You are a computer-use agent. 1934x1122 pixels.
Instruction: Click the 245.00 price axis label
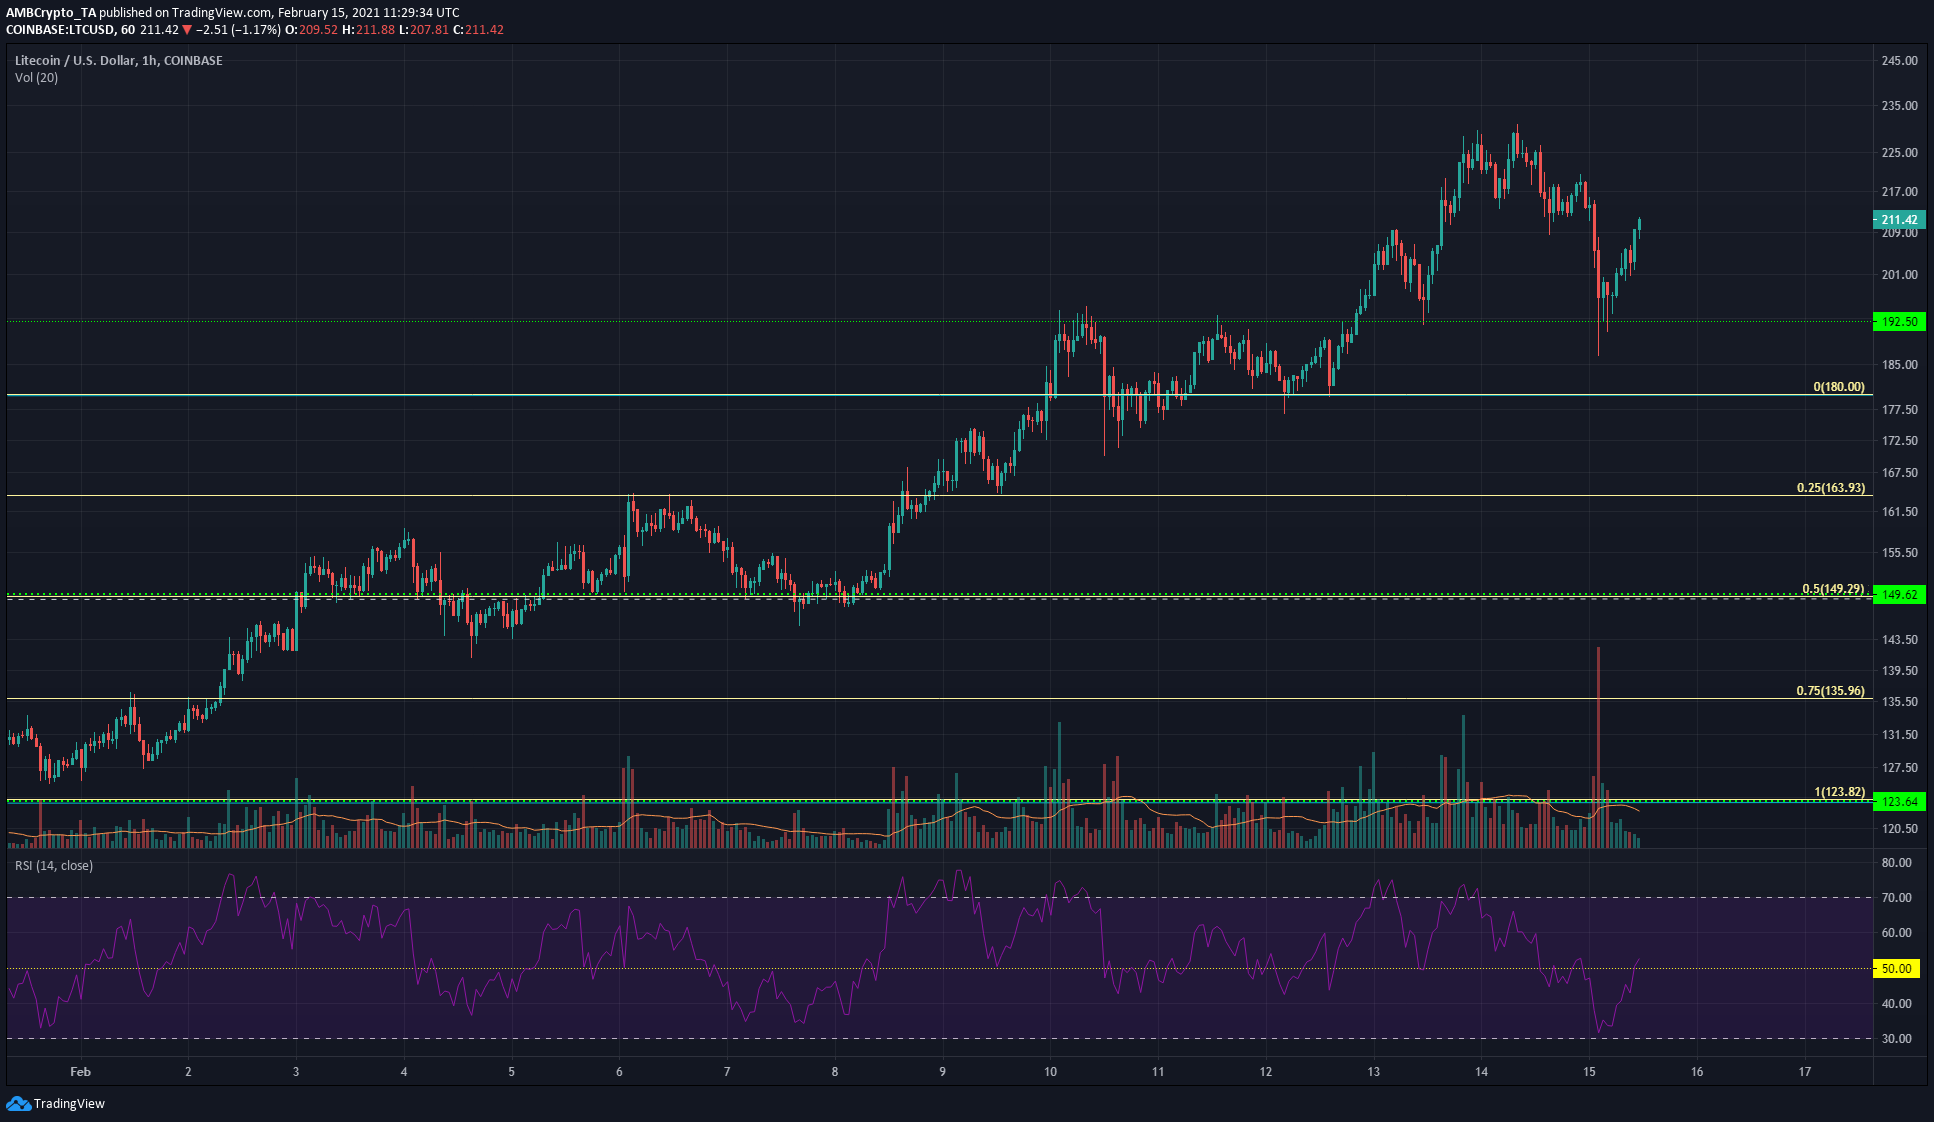1899,61
